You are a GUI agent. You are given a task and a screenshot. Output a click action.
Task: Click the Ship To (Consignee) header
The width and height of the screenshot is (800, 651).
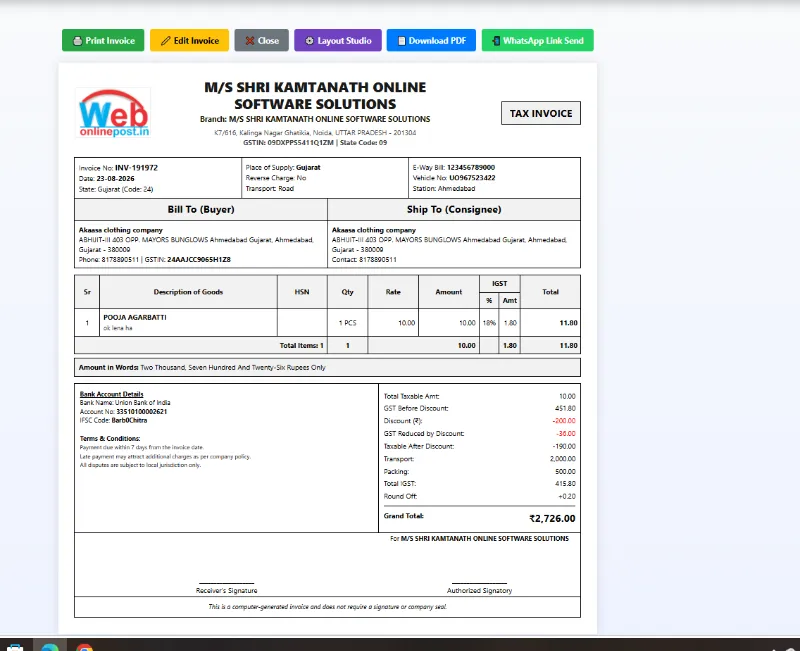[x=454, y=210]
